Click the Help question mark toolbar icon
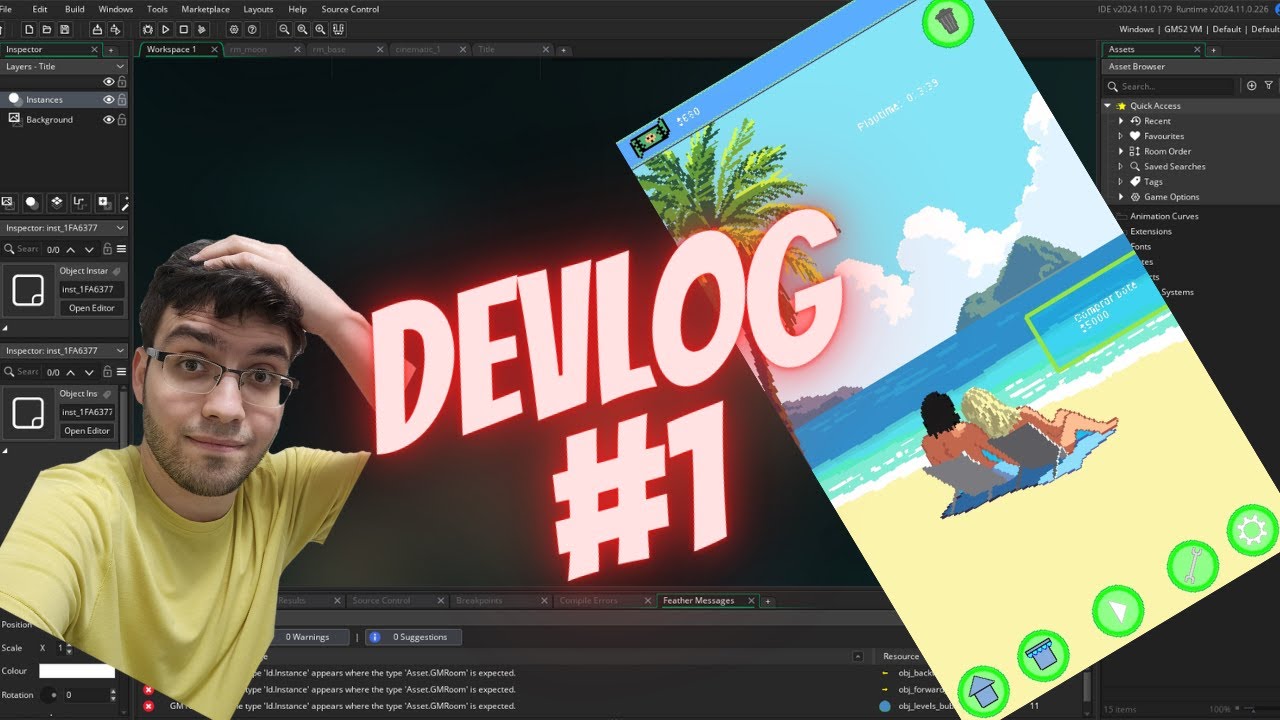1280x720 pixels. tap(252, 30)
